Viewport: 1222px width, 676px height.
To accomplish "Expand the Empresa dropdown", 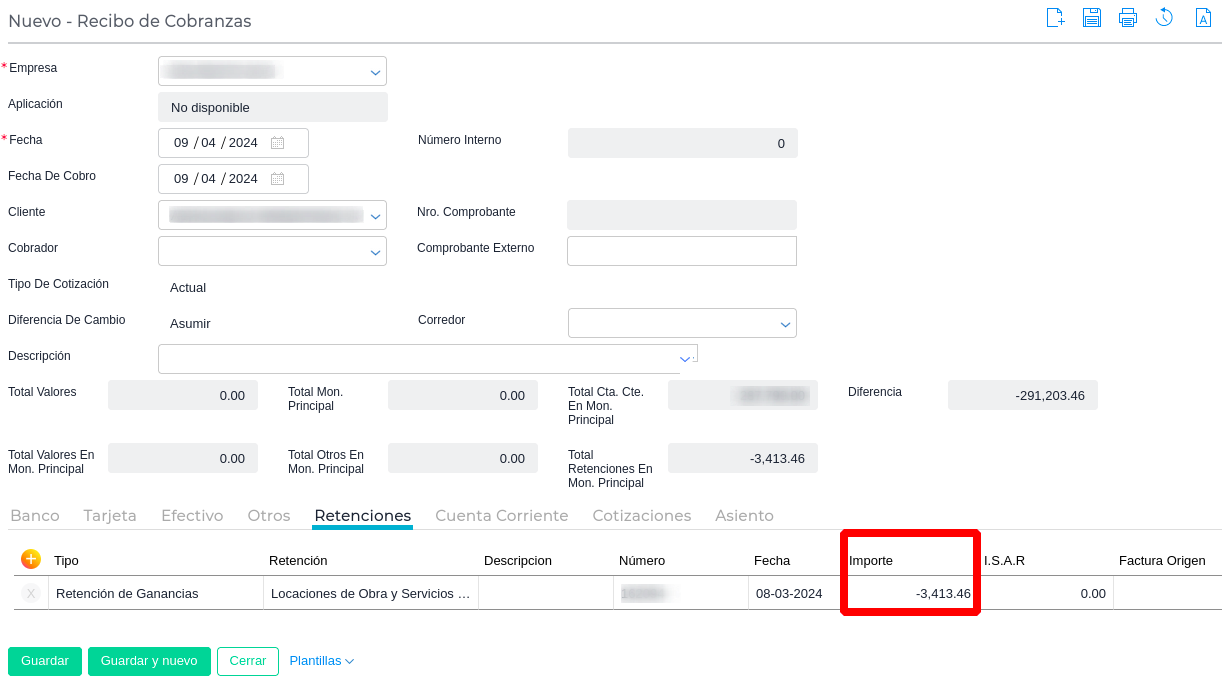I will tap(375, 72).
